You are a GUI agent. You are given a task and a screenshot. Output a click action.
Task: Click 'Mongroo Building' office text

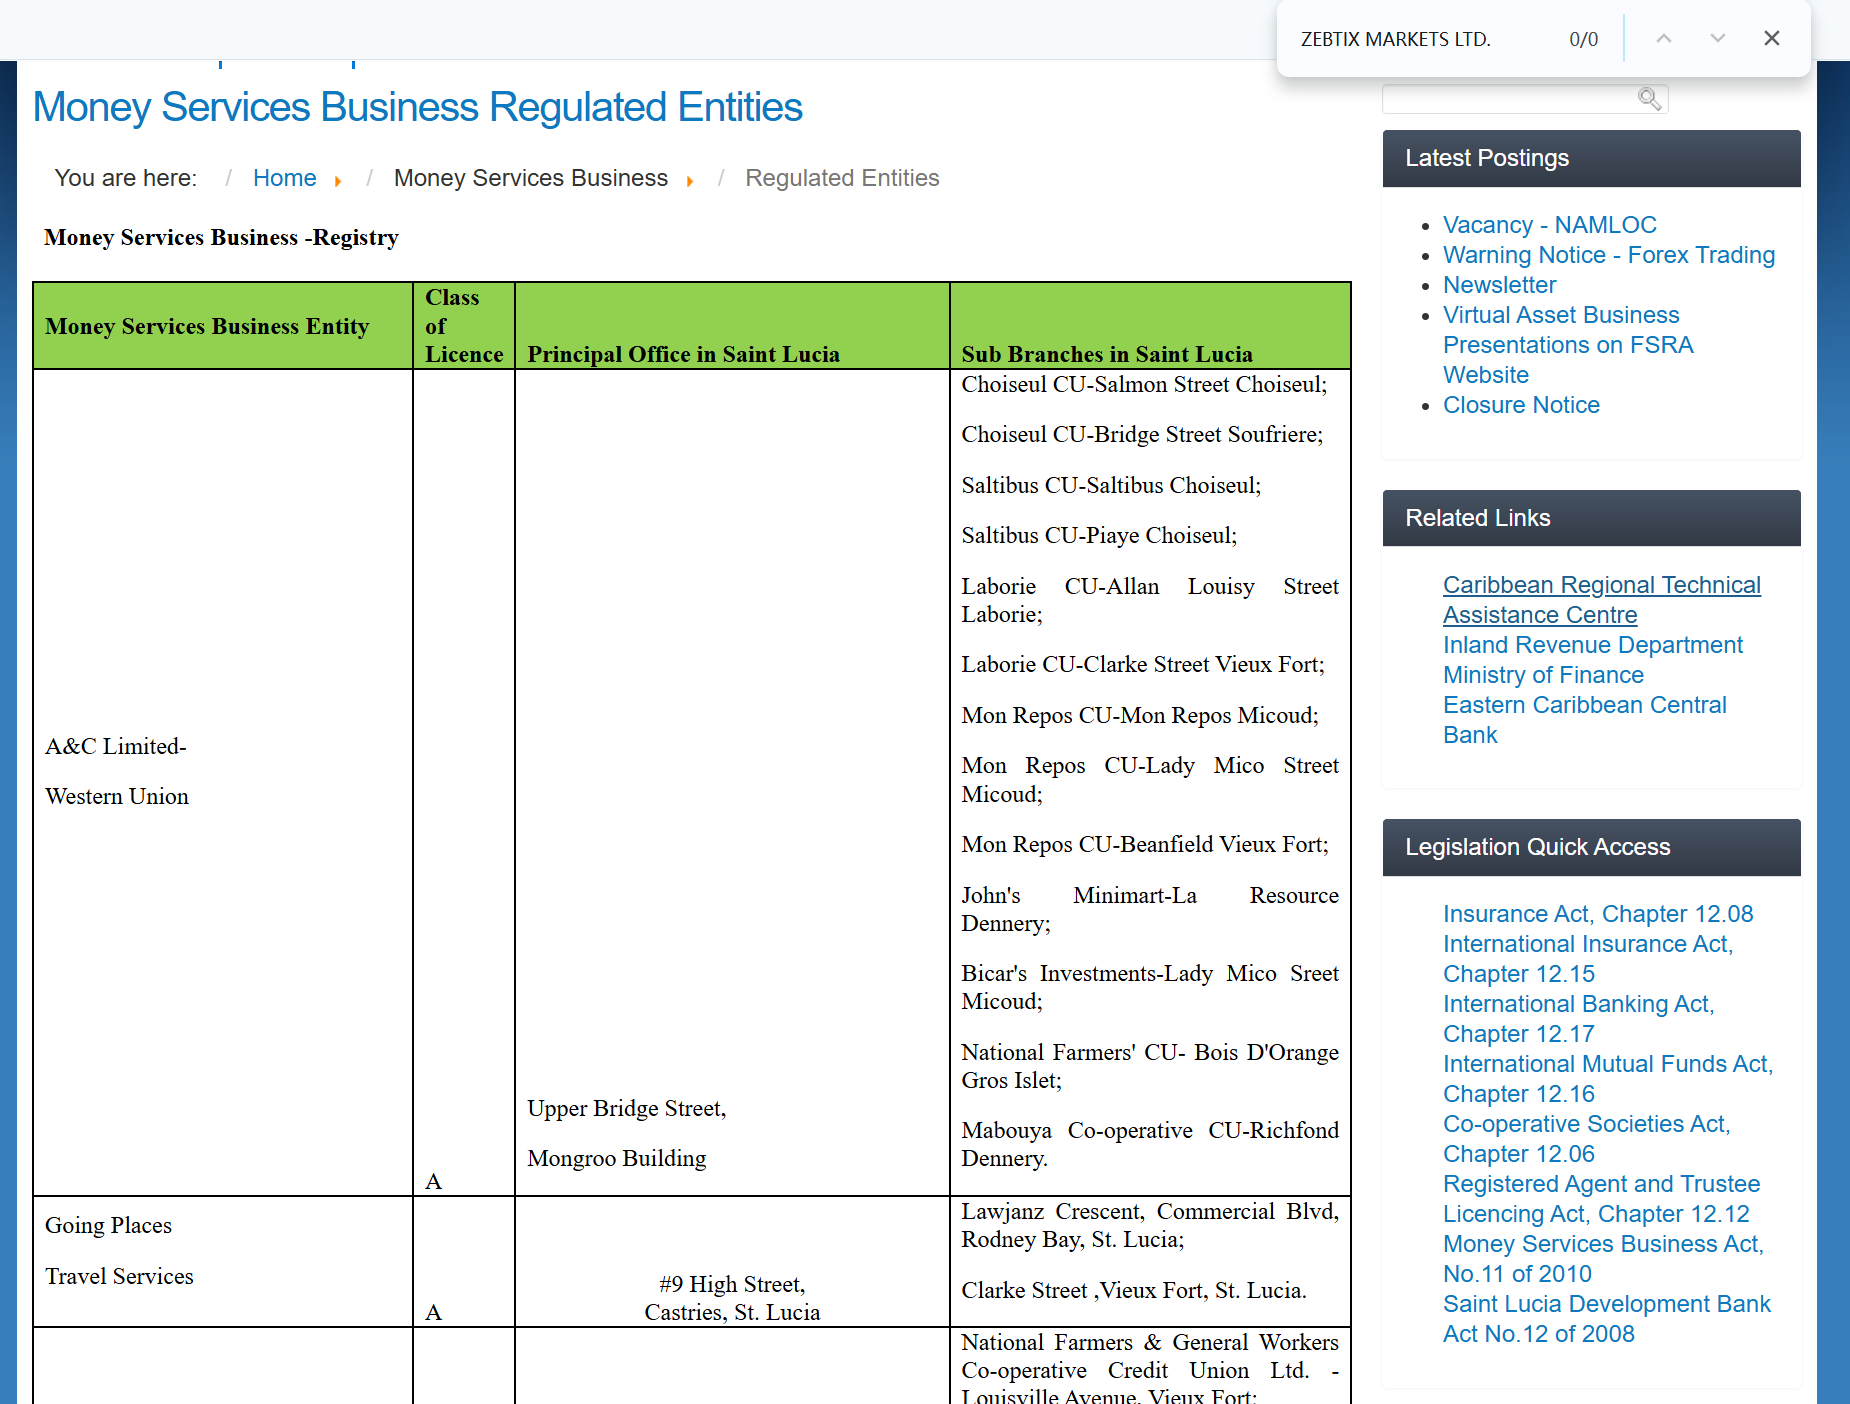(617, 1158)
